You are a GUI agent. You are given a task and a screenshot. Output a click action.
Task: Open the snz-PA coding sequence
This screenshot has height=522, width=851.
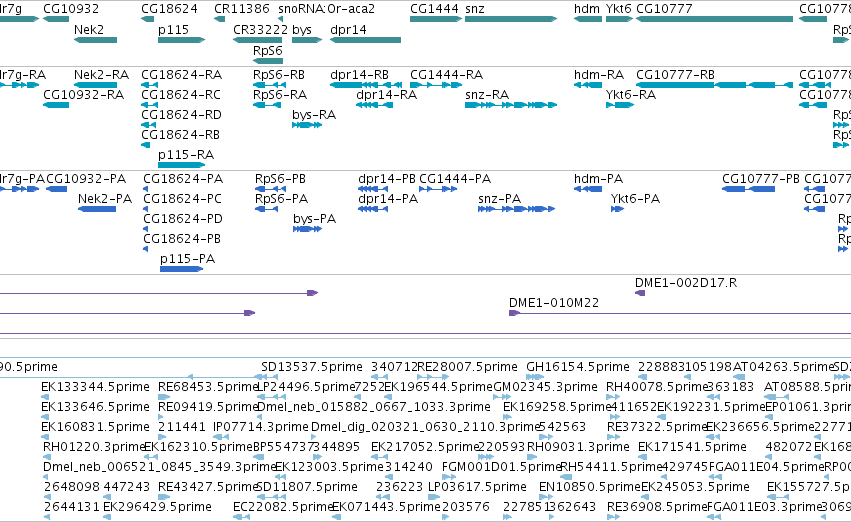[516, 209]
